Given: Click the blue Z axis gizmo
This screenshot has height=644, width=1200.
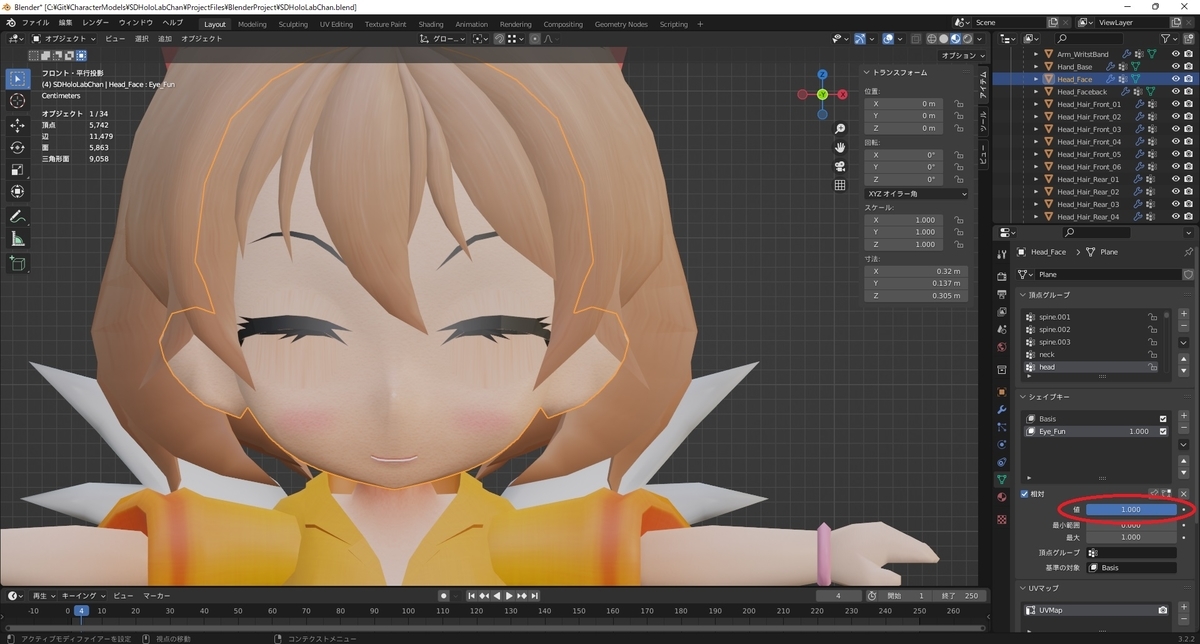Looking at the screenshot, I should click(822, 74).
